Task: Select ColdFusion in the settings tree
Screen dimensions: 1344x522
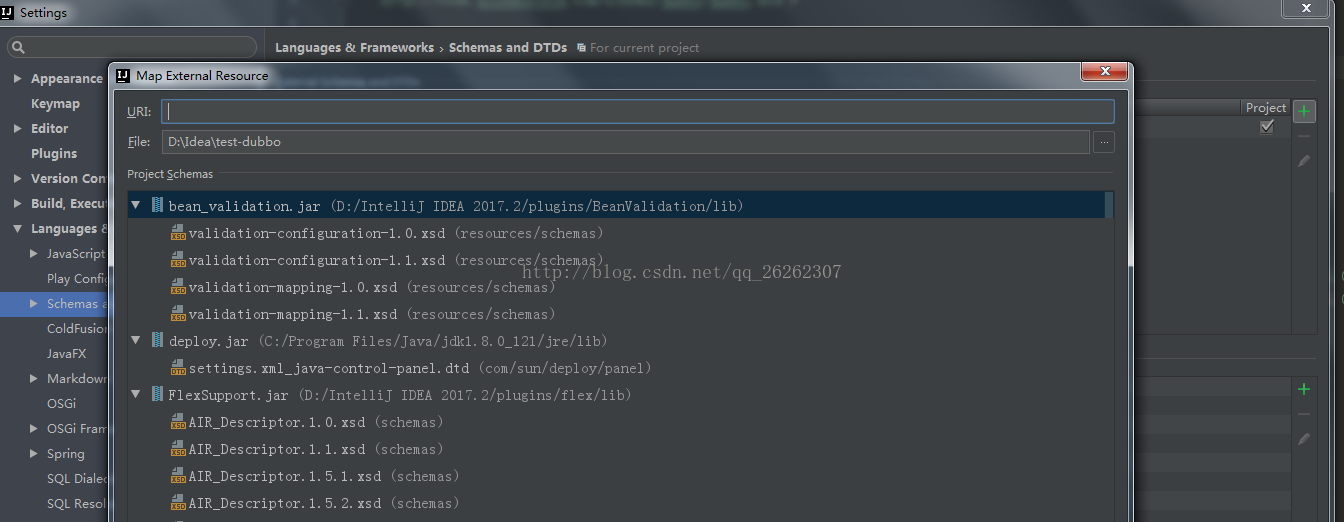Action: 78,328
